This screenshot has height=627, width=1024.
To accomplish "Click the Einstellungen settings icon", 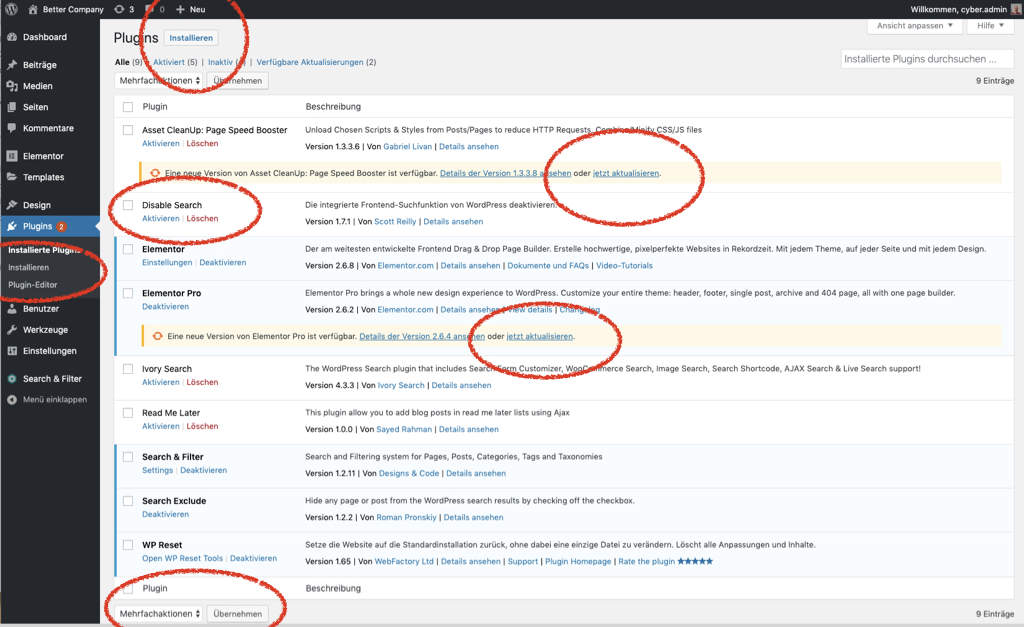I will 12,351.
